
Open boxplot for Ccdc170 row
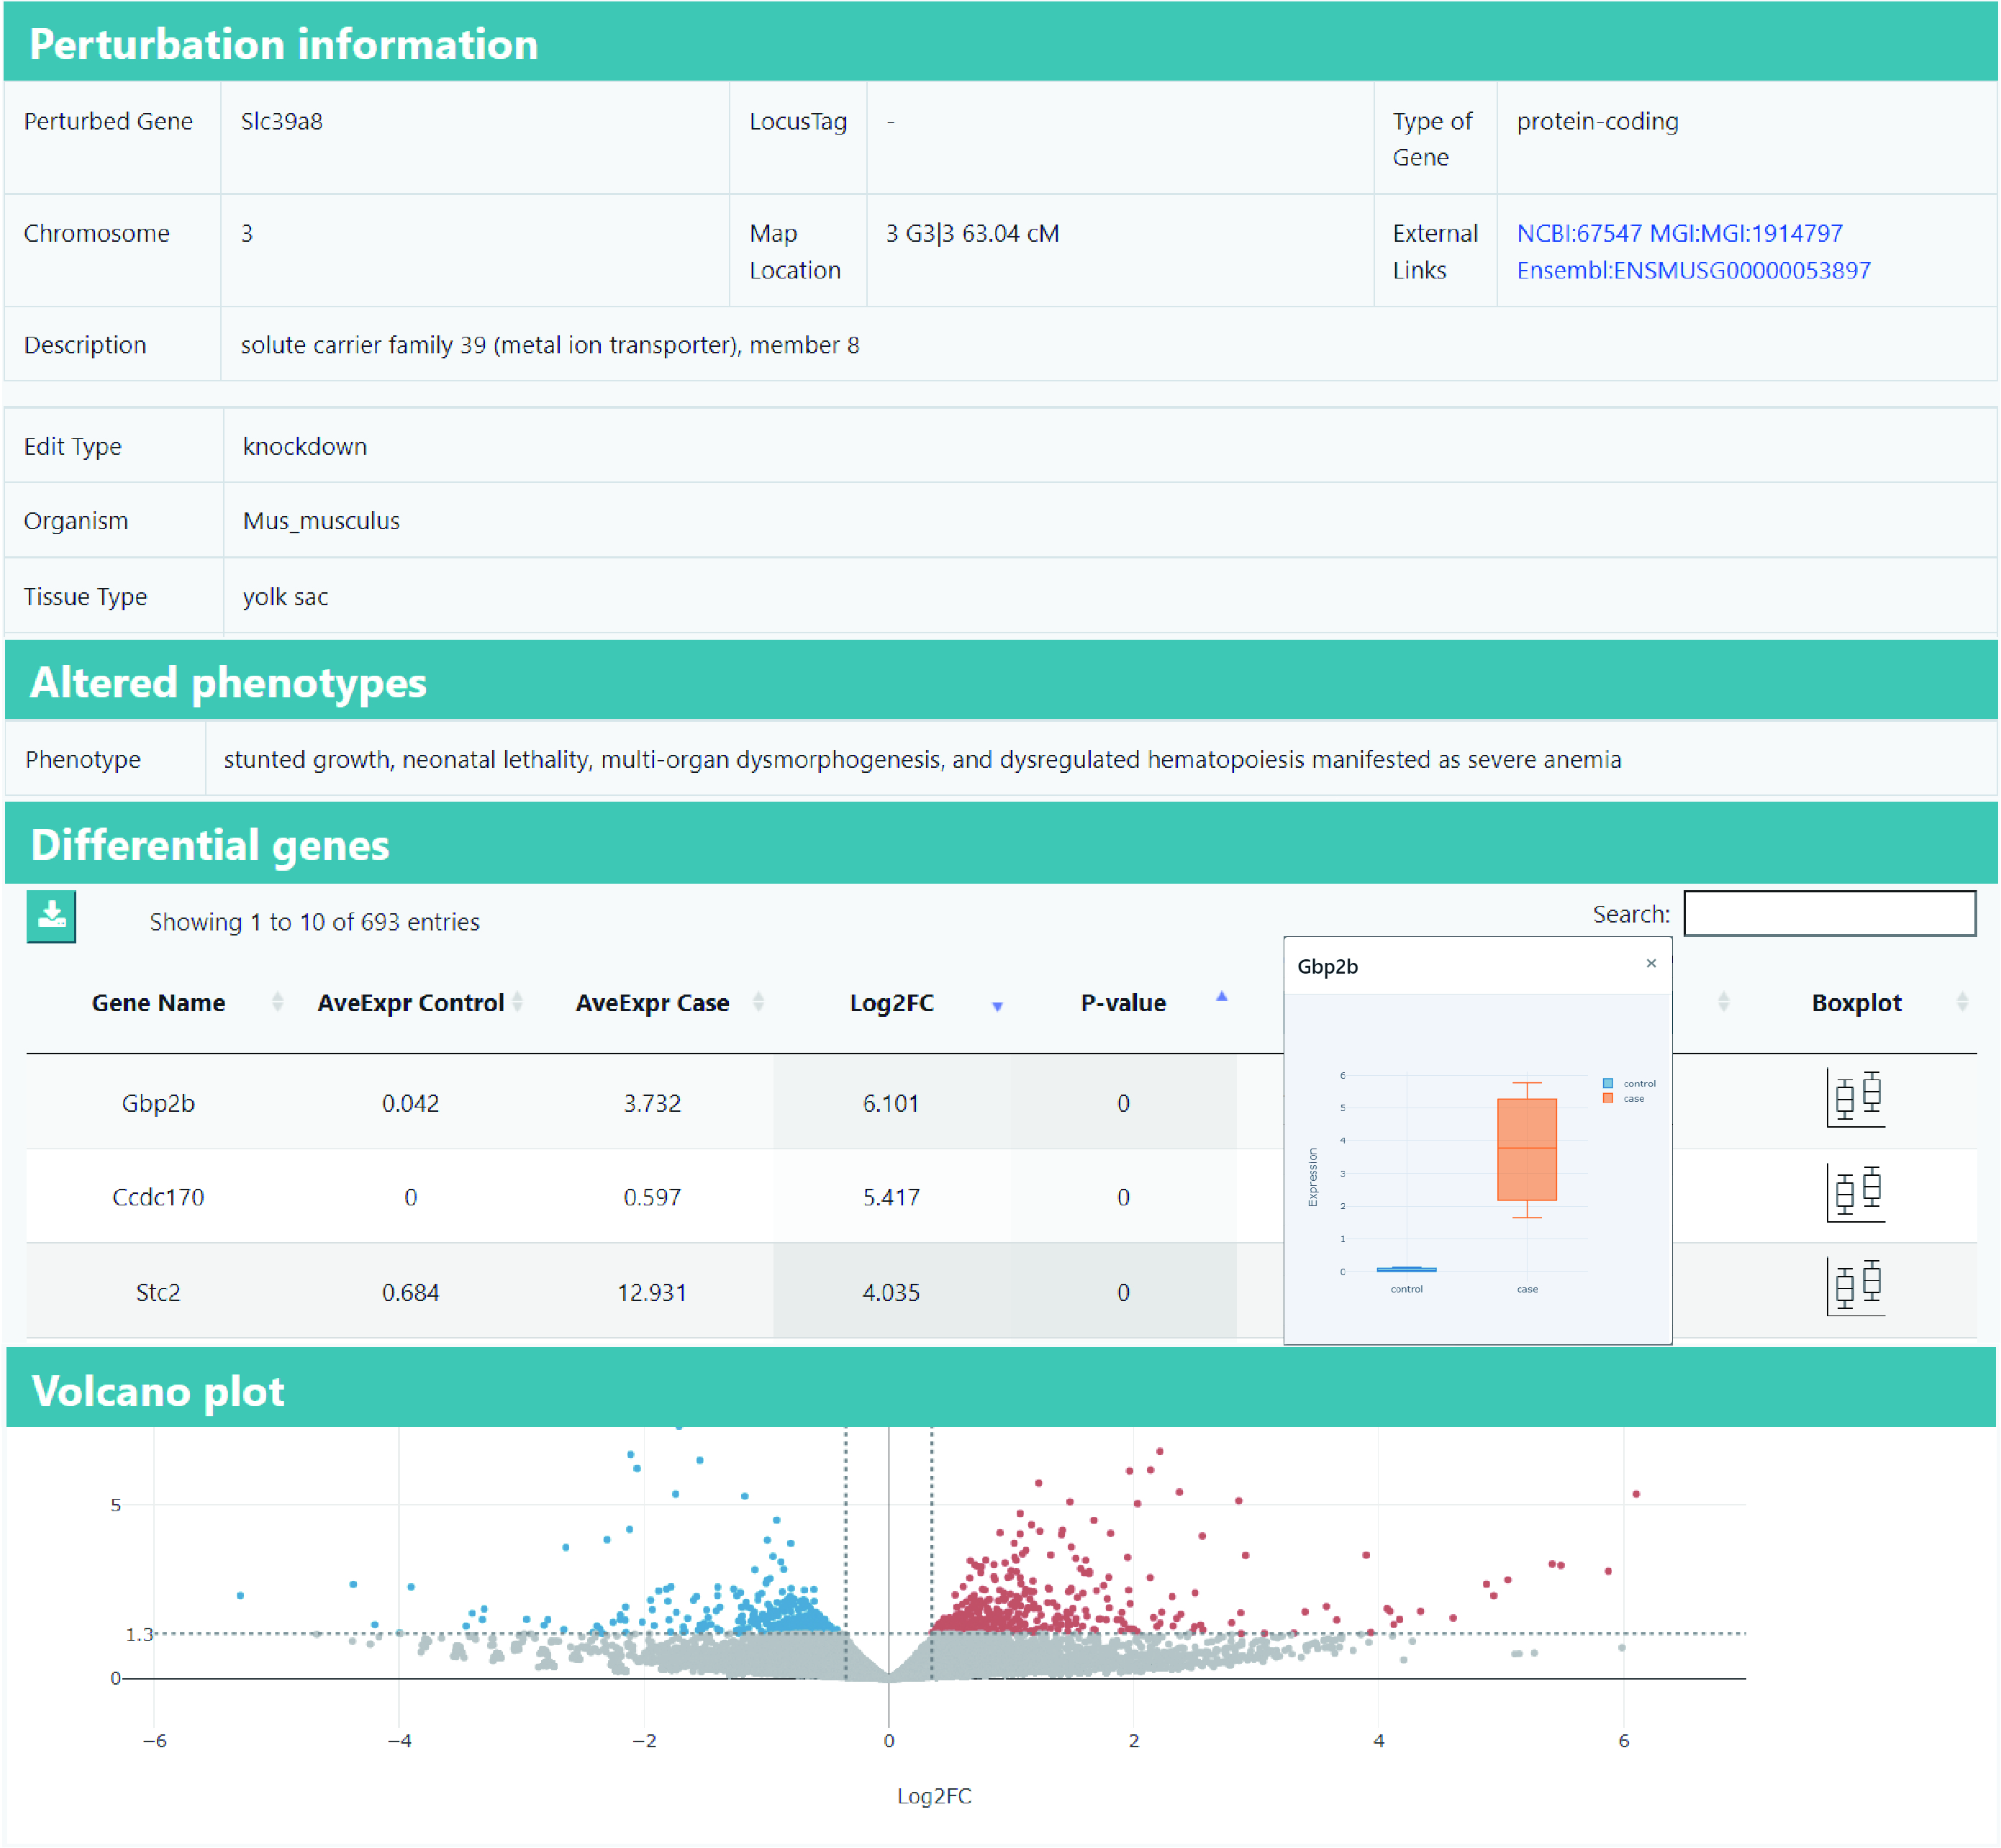click(x=1856, y=1192)
